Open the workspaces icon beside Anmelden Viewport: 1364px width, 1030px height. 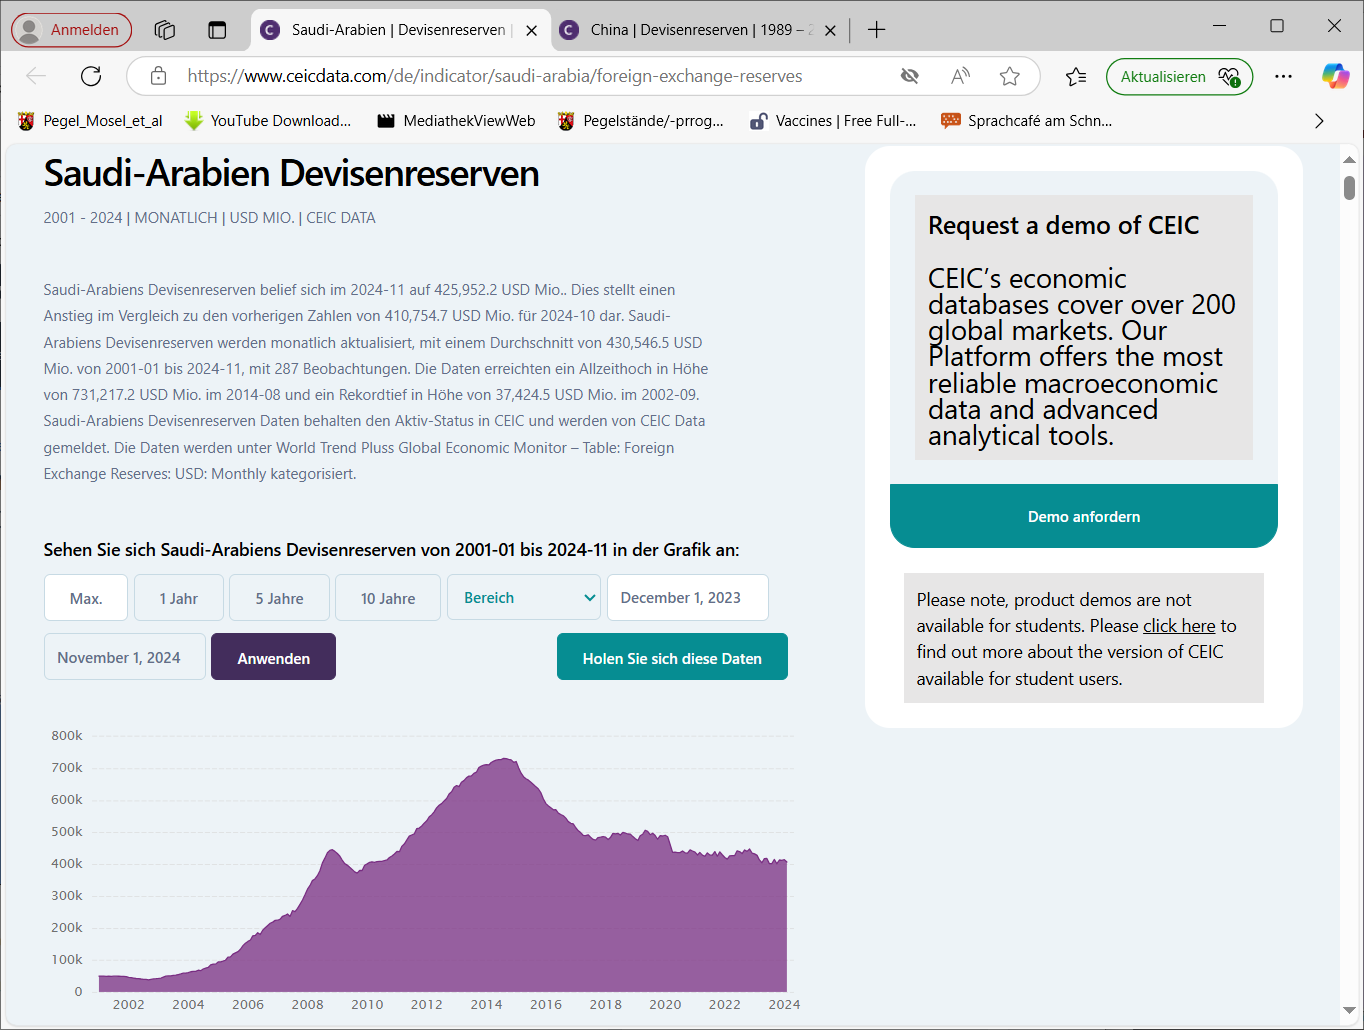[165, 30]
